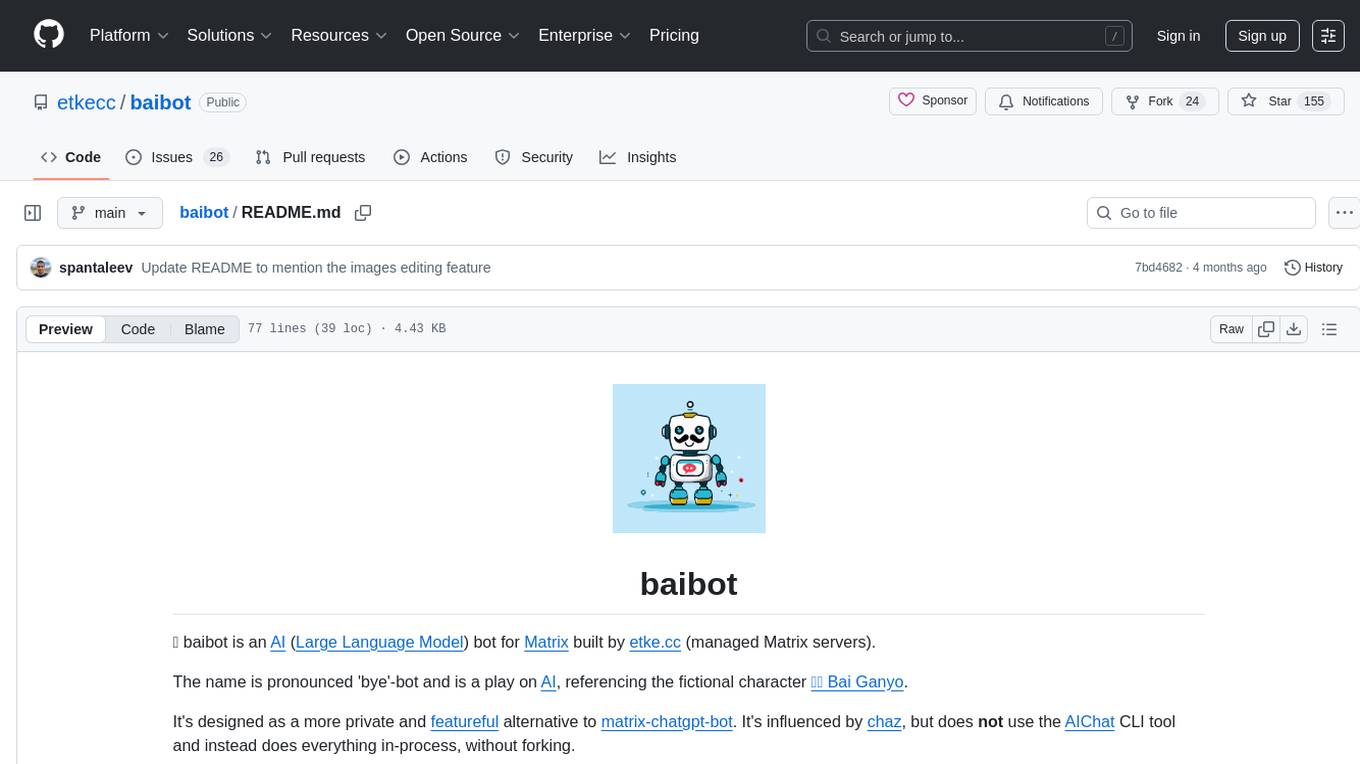Open the matrix-chatgpt-bot link
The image size is (1360, 764).
(667, 721)
